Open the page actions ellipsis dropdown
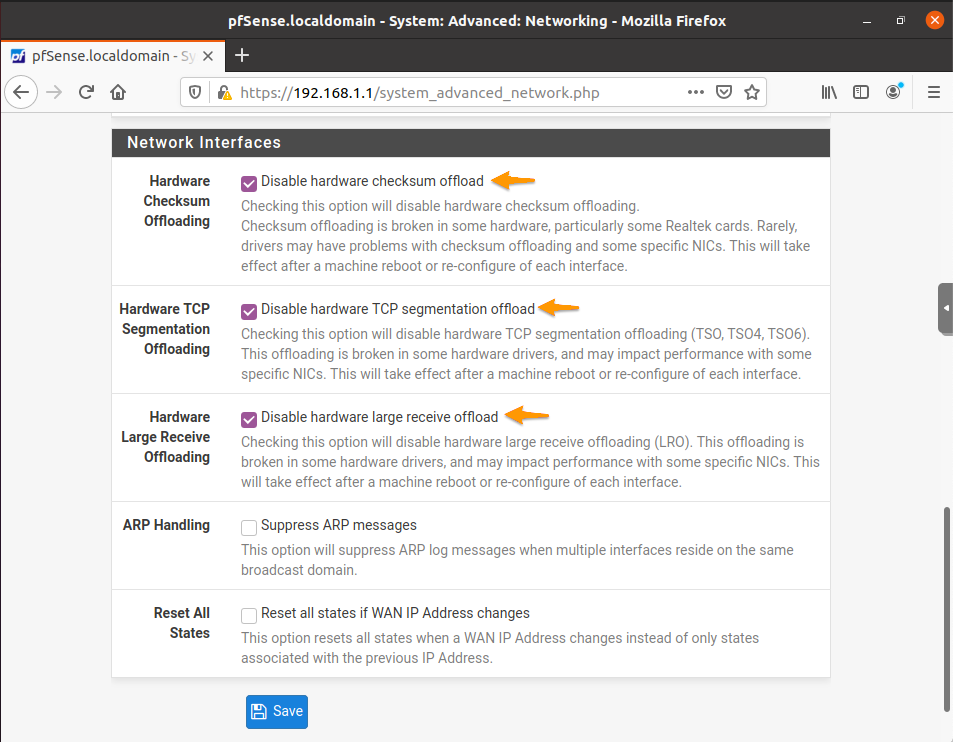 coord(695,91)
